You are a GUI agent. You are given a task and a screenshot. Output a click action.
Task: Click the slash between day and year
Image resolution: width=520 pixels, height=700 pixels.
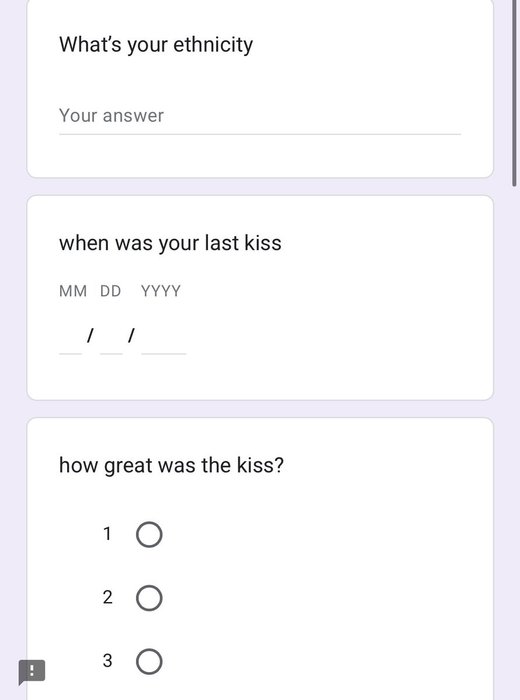(131, 335)
